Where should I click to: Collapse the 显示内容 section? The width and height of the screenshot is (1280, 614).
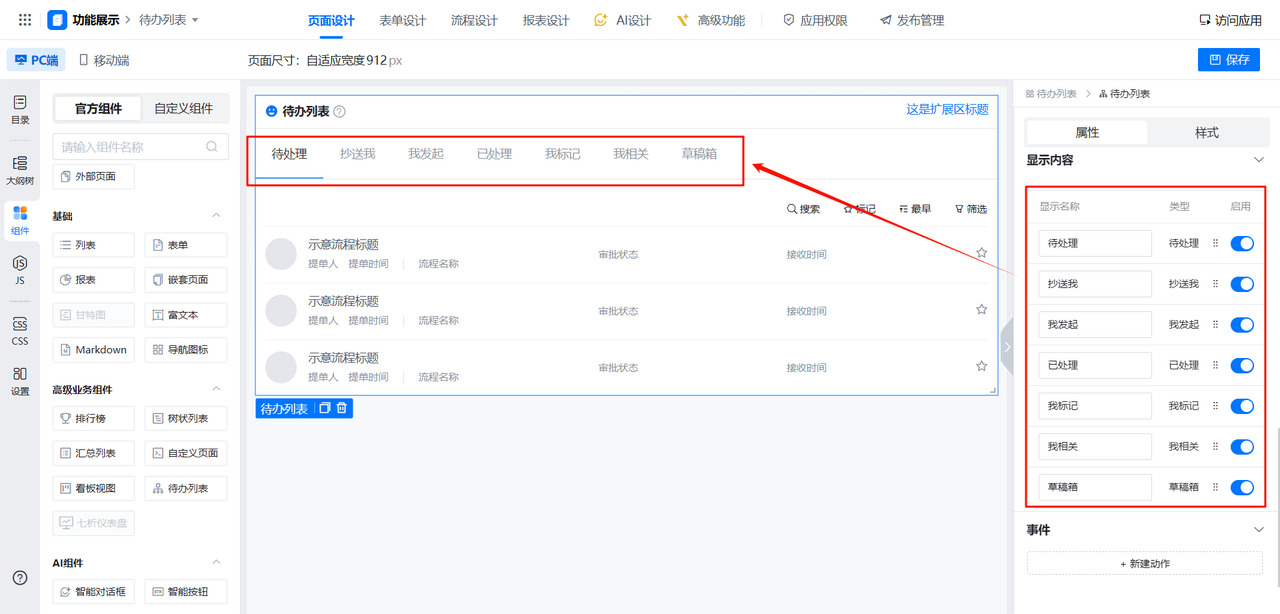[x=1258, y=160]
